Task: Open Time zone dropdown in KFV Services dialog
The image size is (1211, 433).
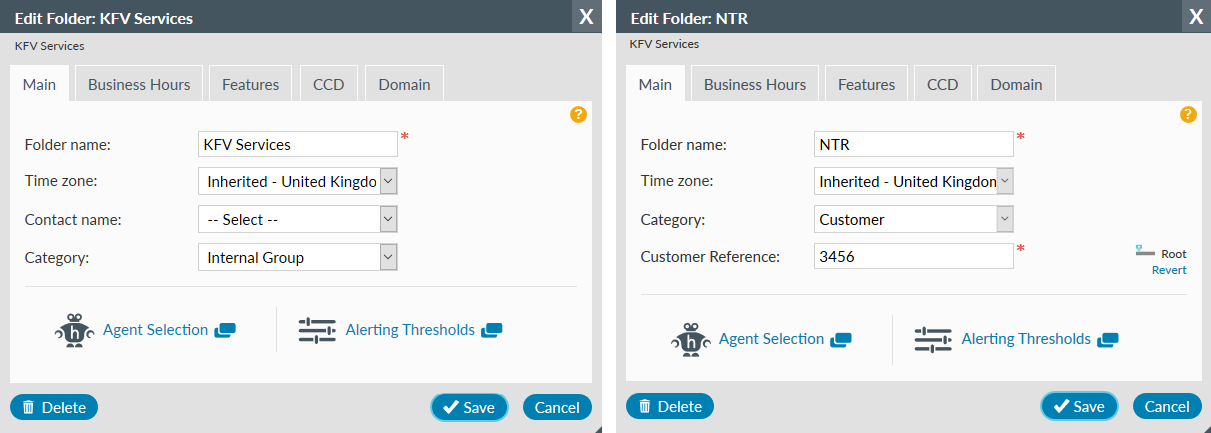Action: click(298, 182)
